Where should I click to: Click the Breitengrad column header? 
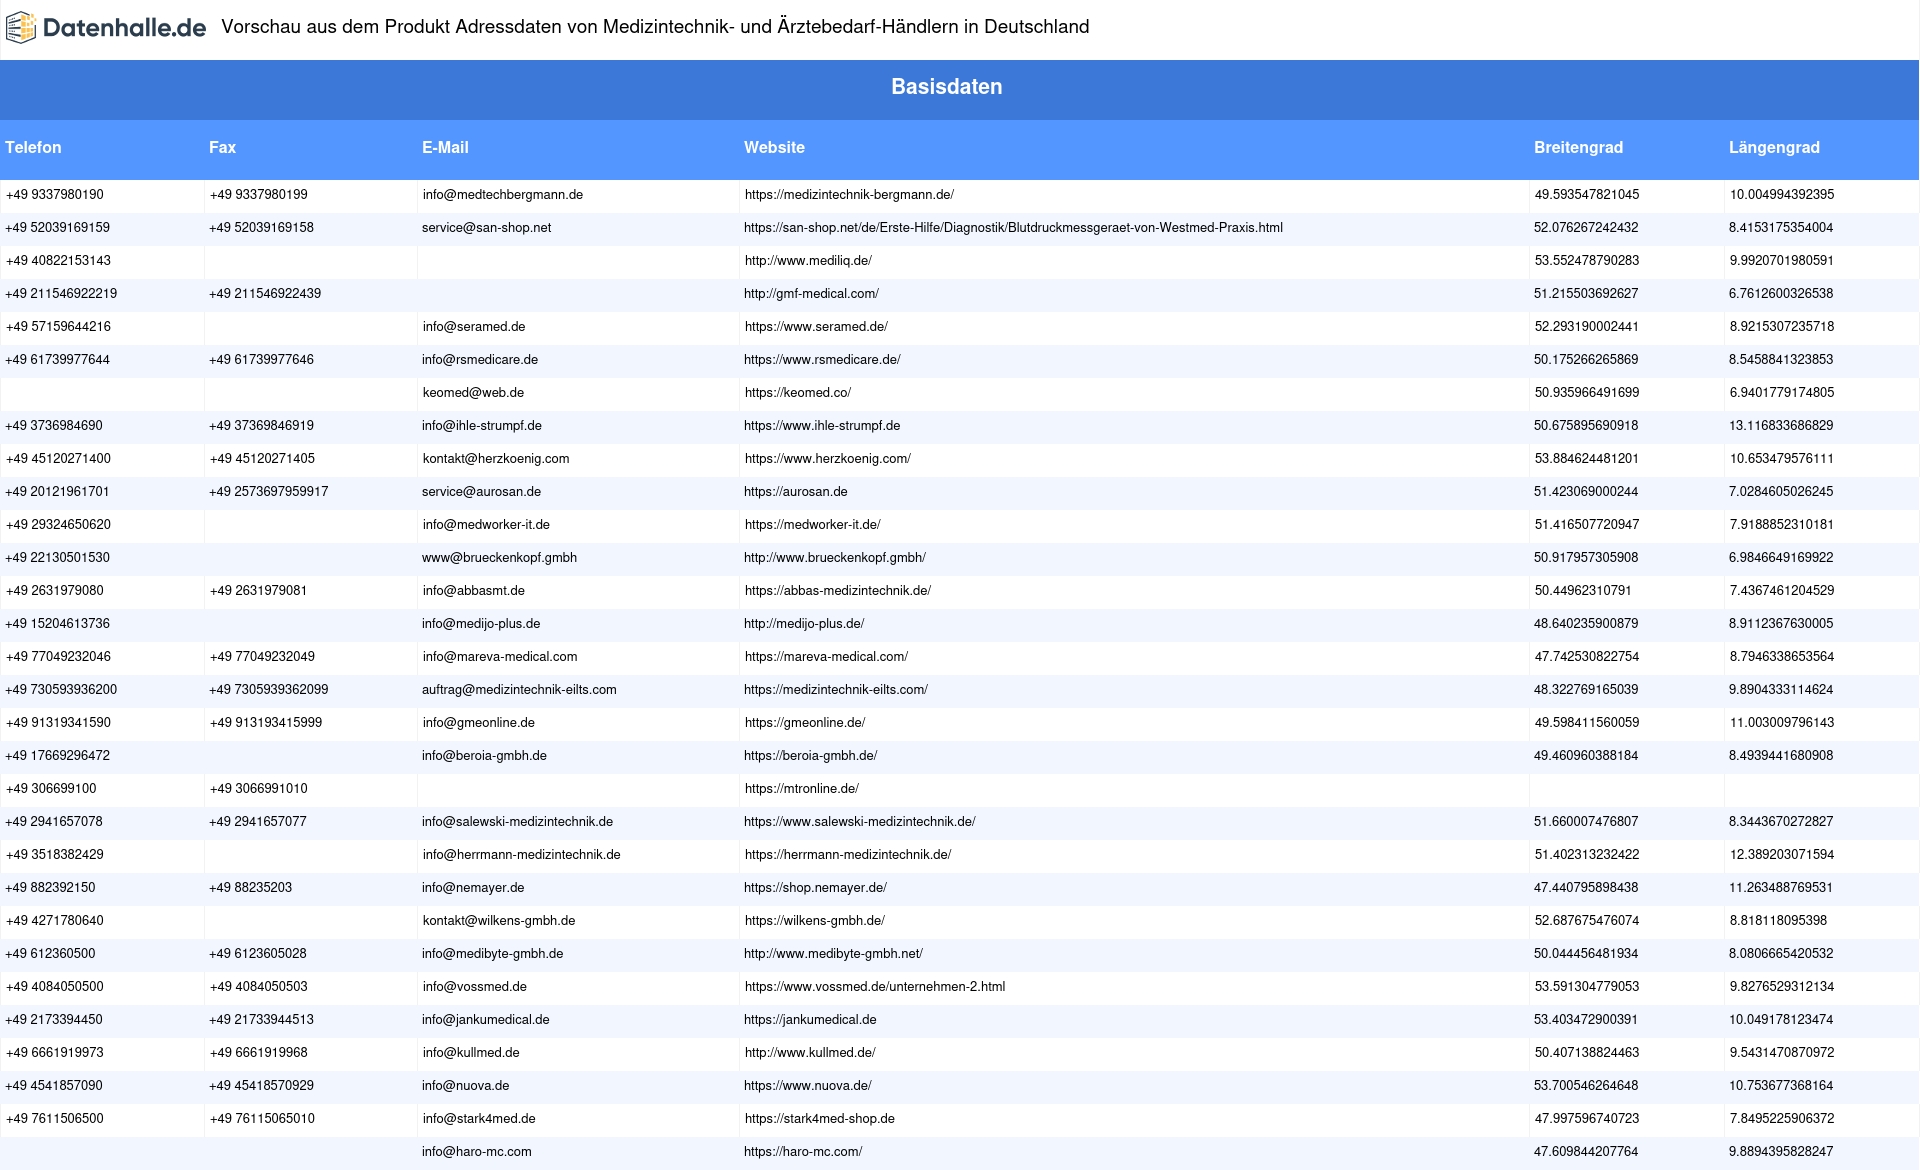(1578, 147)
